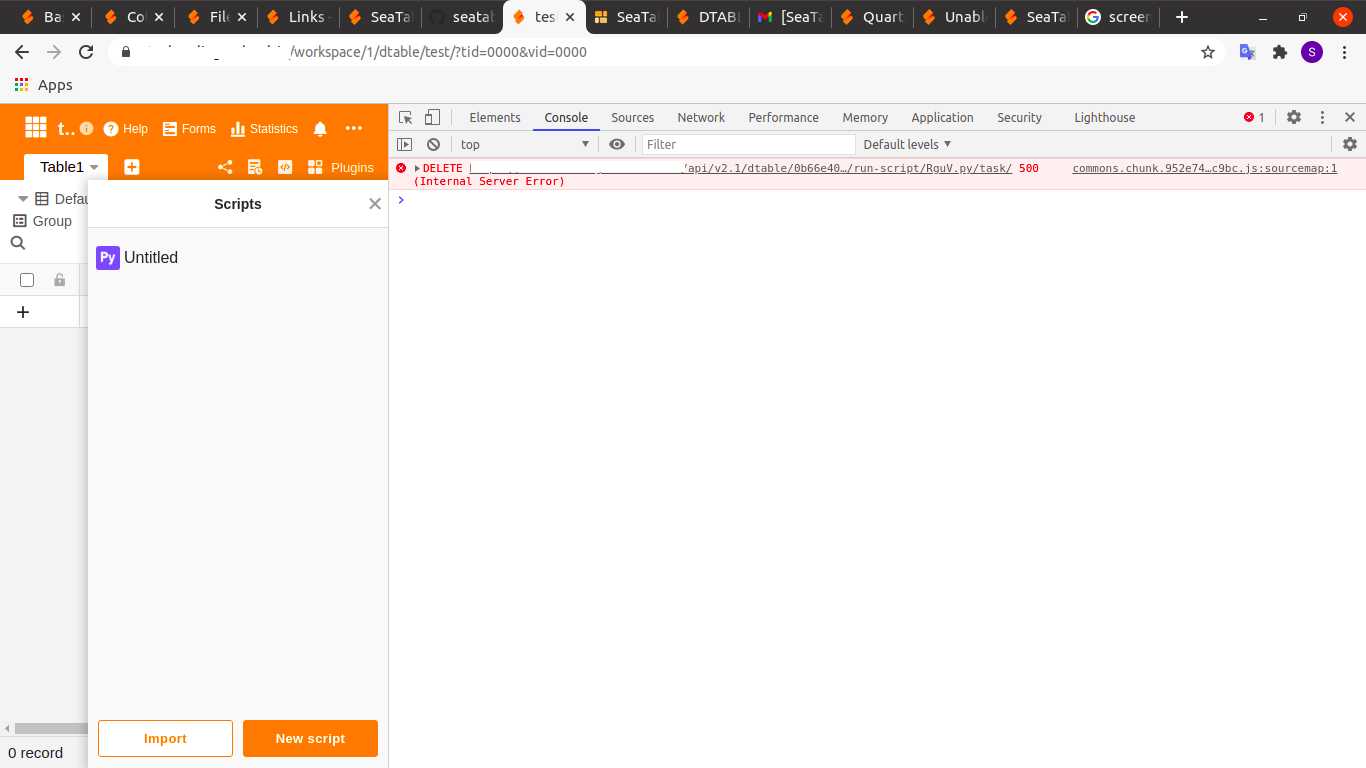Clear console with the ban icon

tap(433, 144)
